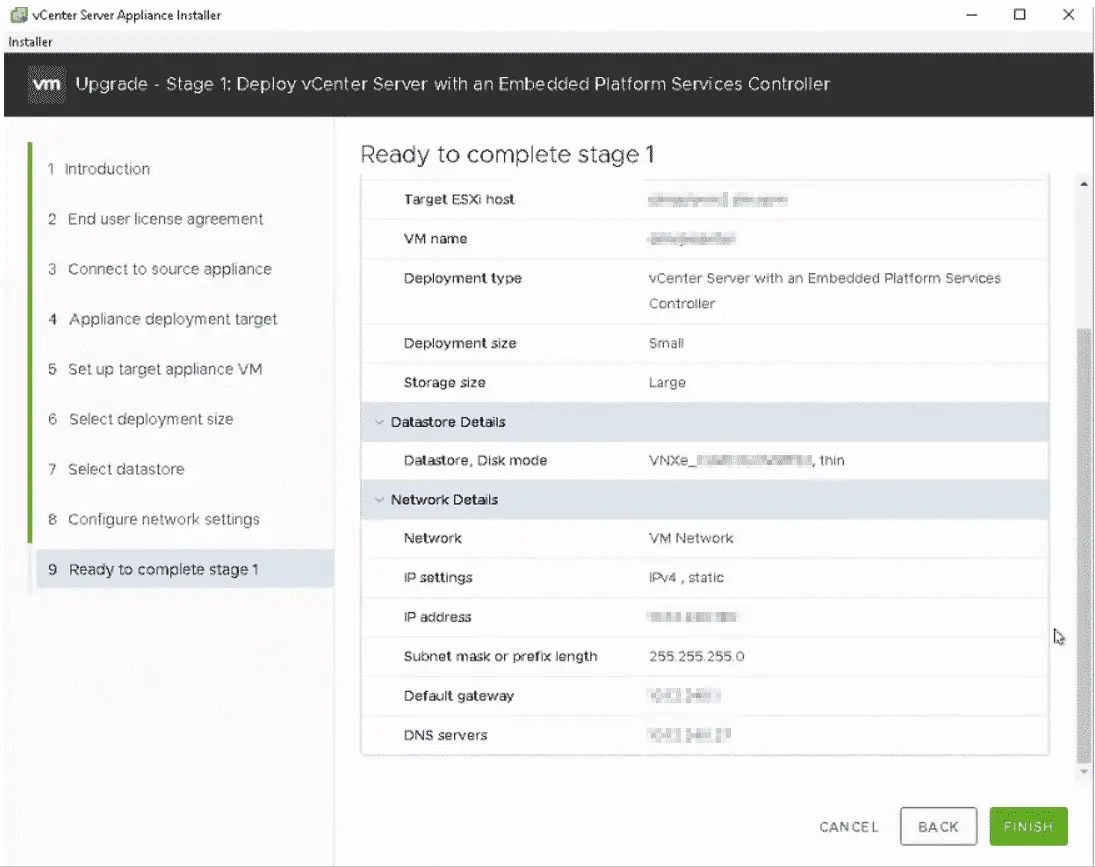
Task: Go to step 8 Configure network settings
Action: pos(154,519)
